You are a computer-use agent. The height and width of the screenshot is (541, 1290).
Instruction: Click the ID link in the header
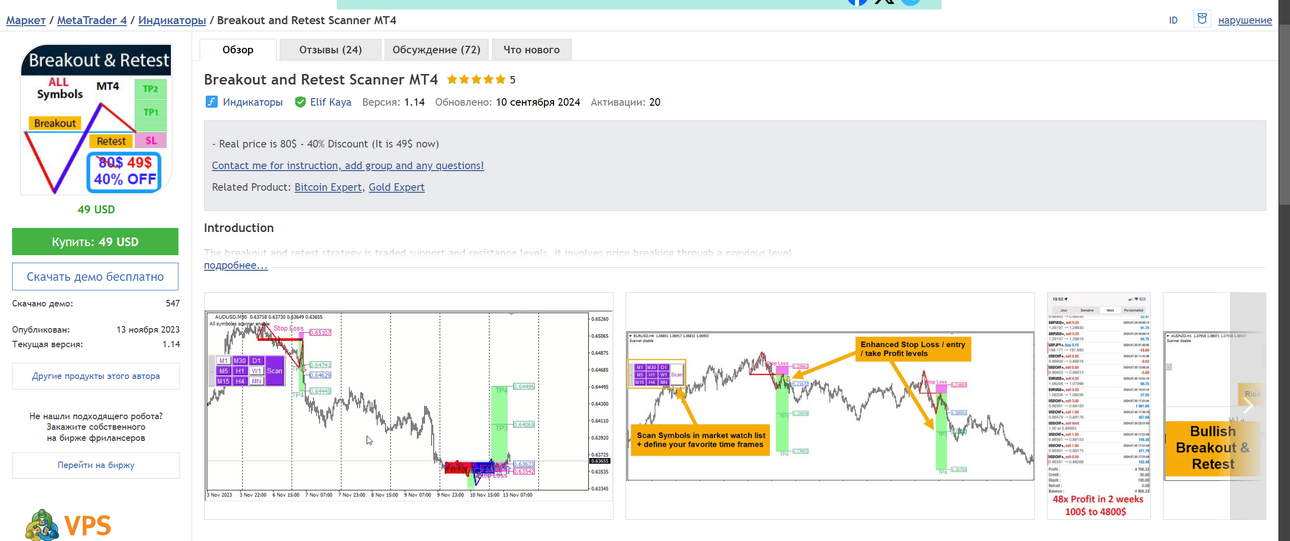pyautogui.click(x=1173, y=20)
